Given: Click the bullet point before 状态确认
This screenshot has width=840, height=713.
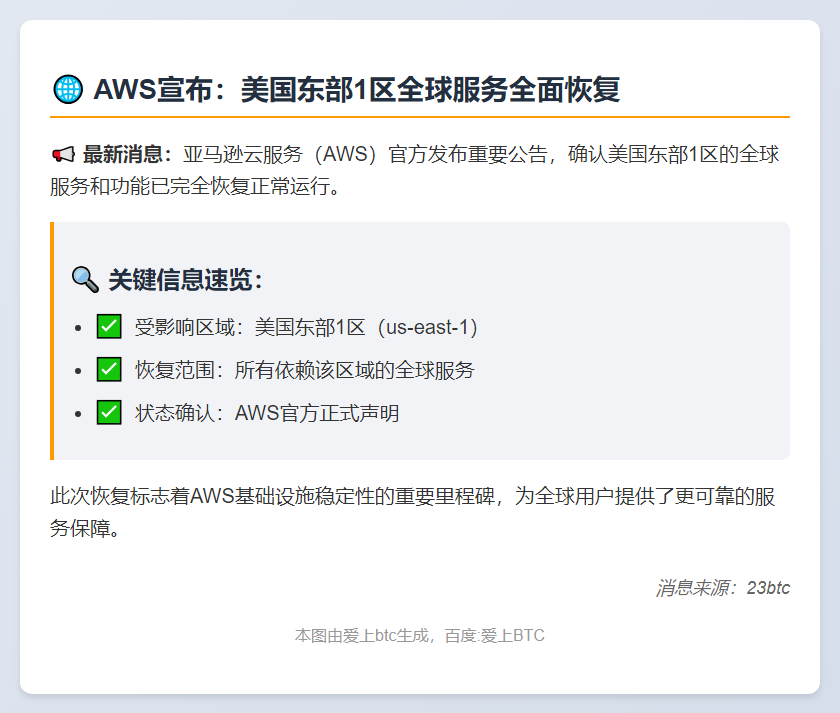Looking at the screenshot, I should (79, 413).
